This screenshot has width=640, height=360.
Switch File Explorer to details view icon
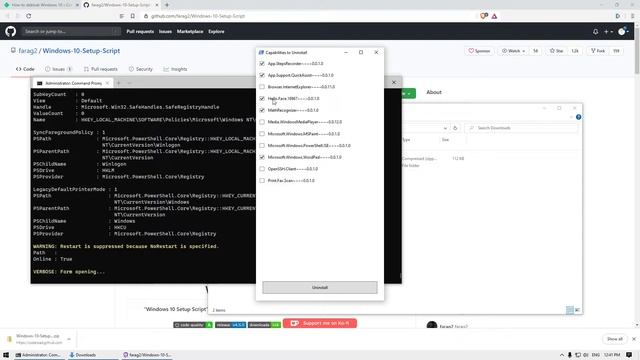(570, 310)
